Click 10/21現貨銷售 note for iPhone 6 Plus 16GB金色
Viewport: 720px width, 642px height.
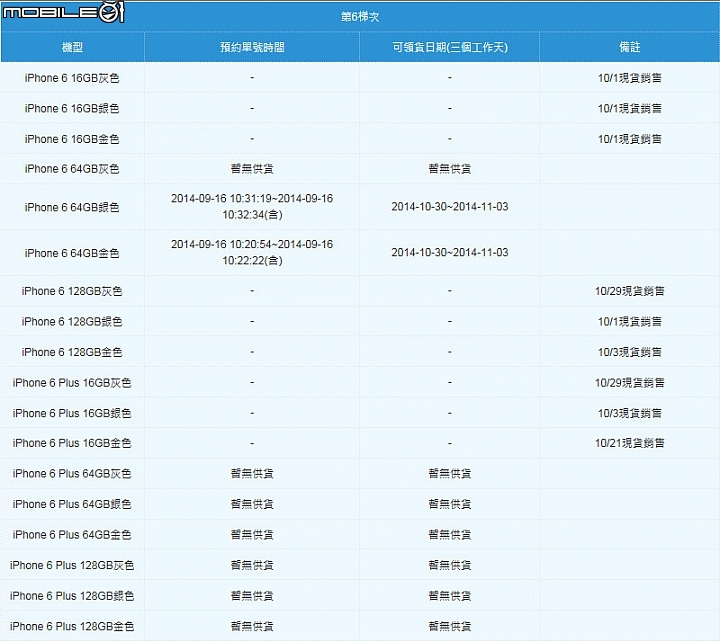[x=630, y=443]
